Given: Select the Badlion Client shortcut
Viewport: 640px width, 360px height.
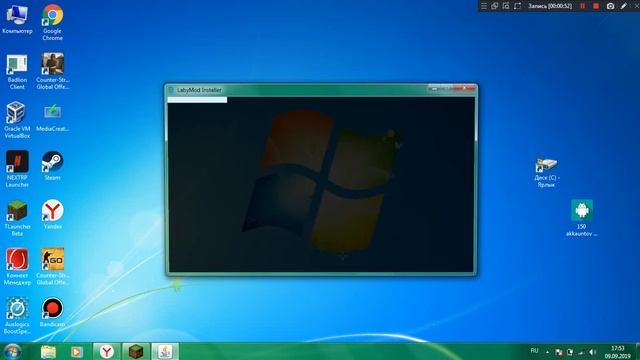Looking at the screenshot, I should point(17,72).
